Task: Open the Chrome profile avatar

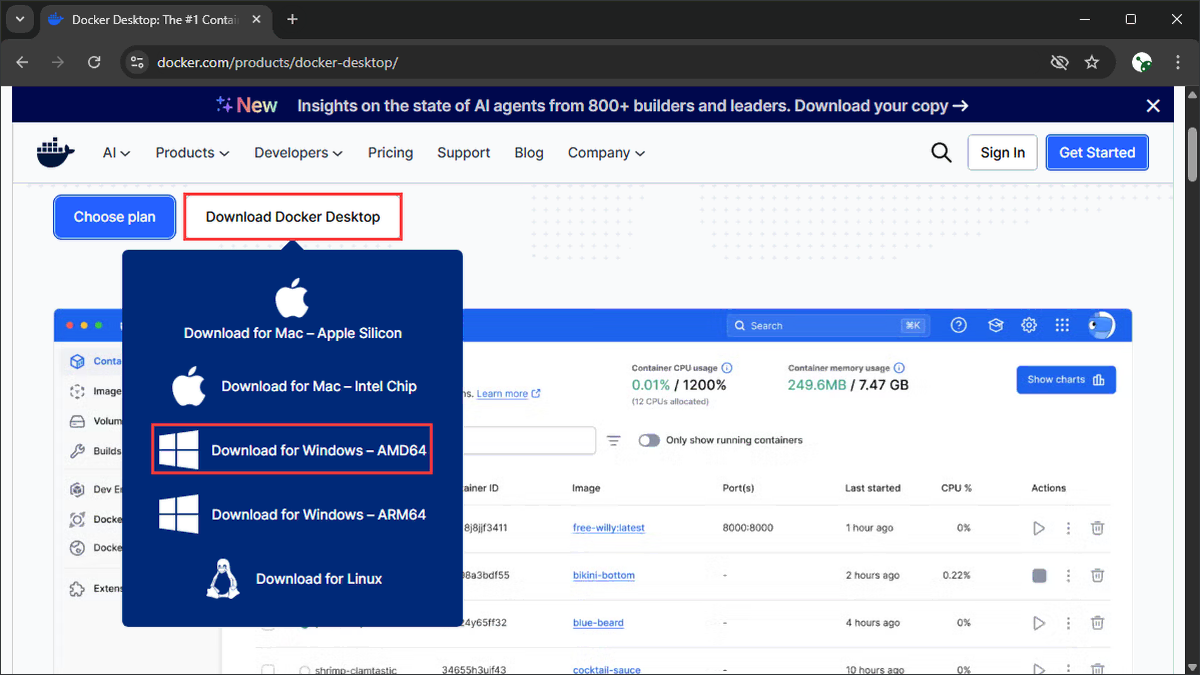Action: (1142, 62)
